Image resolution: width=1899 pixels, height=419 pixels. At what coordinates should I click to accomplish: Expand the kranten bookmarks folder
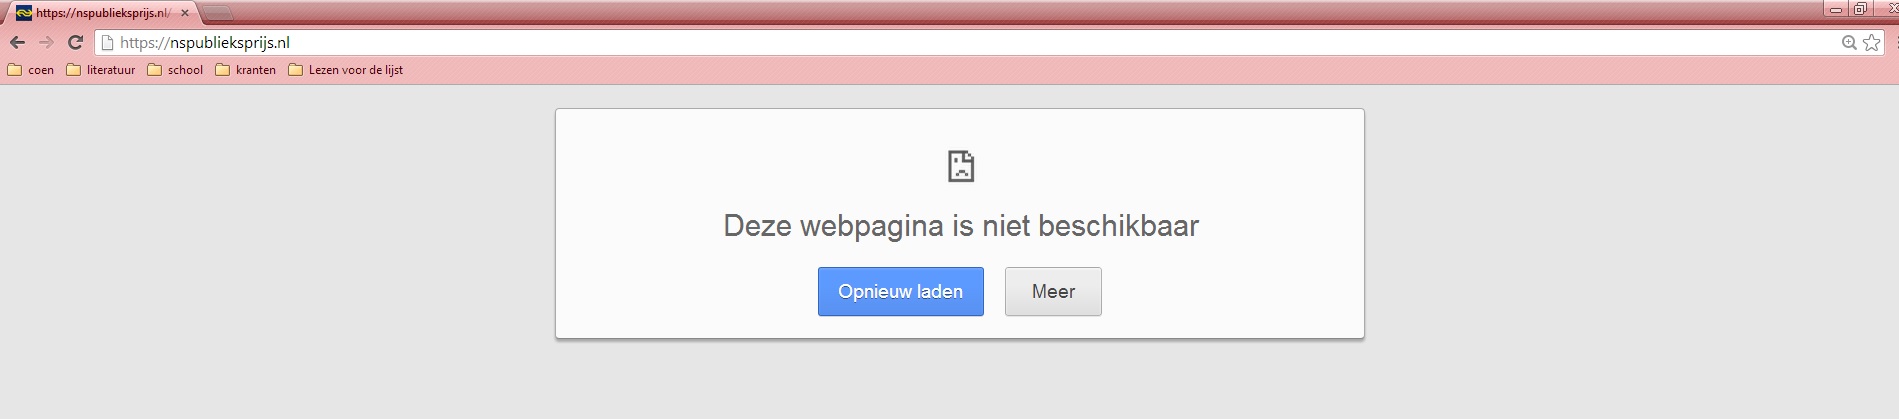[246, 70]
